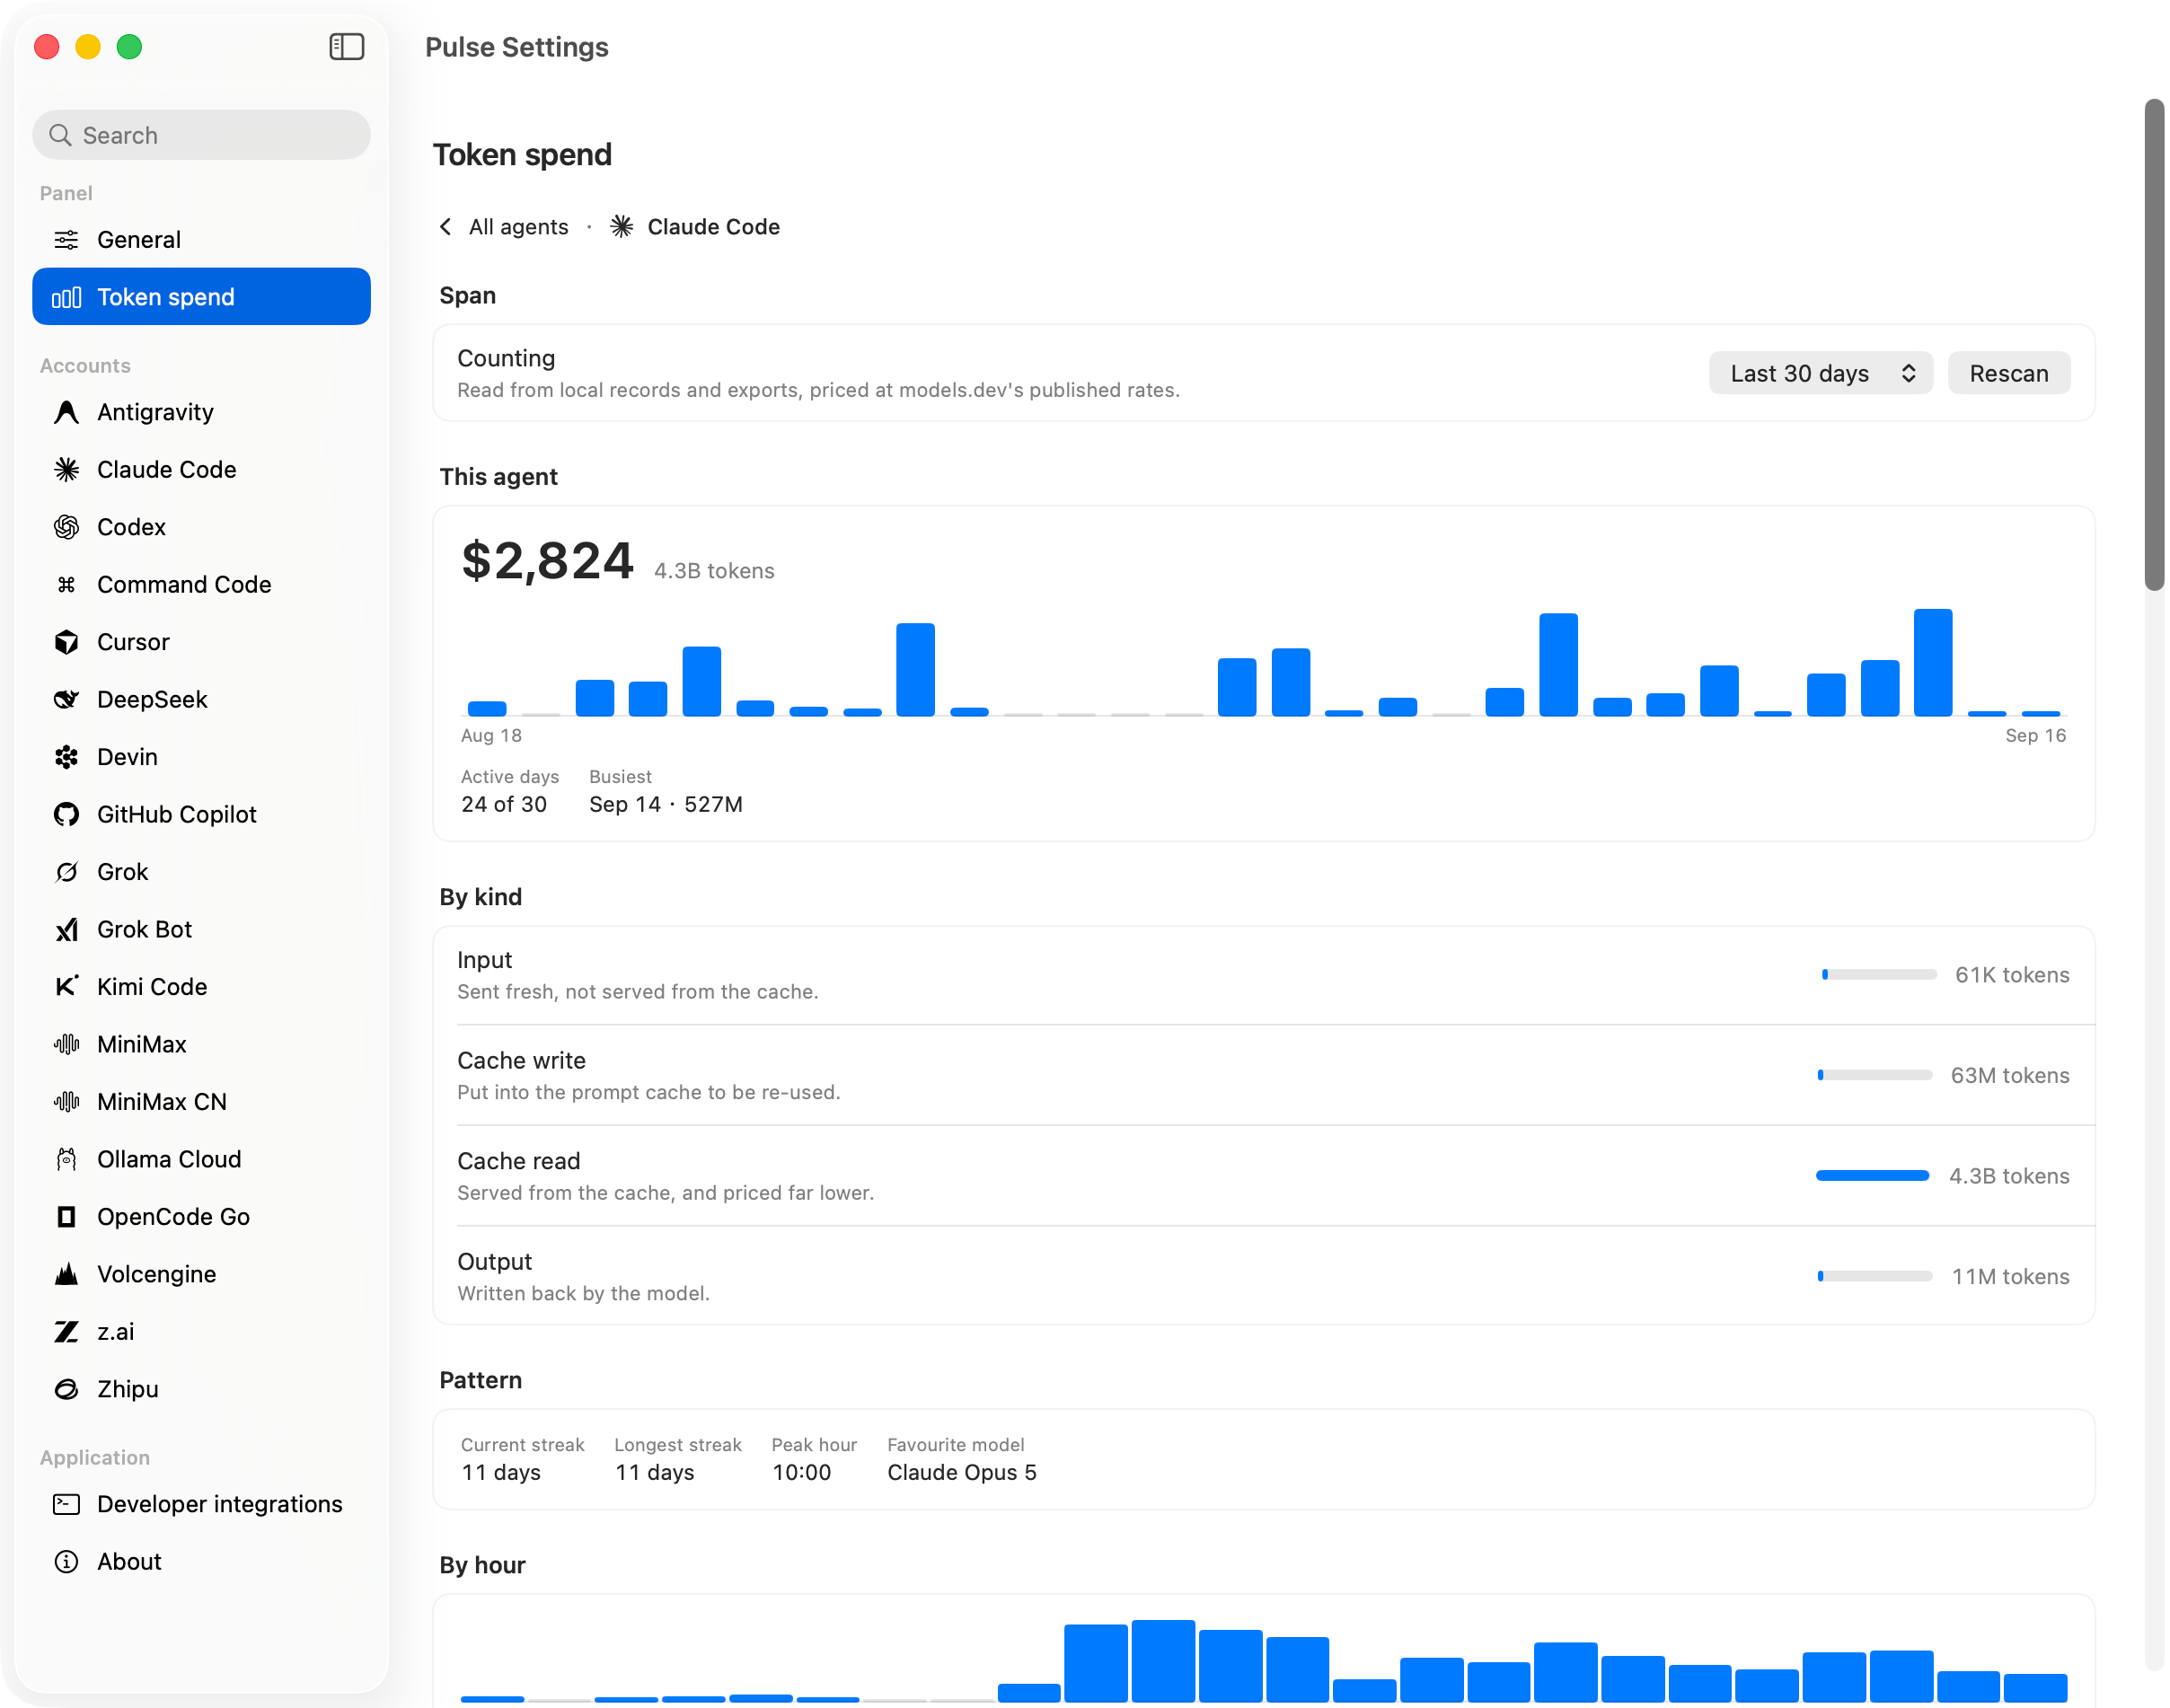Click the Claude Code breadcrumb starburst icon
Screen dimensions: 2170x1708
[621, 227]
